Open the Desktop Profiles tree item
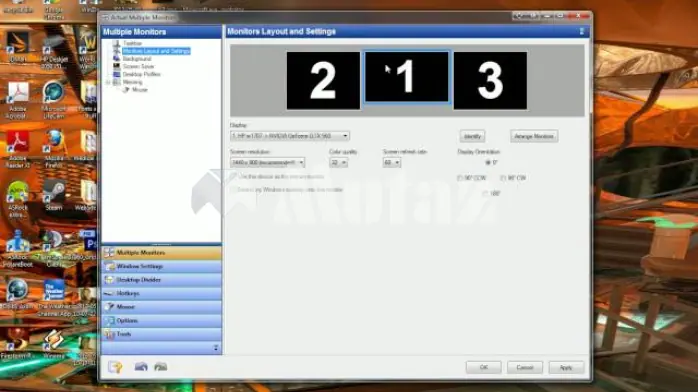Image resolution: width=698 pixels, height=392 pixels. (142, 74)
